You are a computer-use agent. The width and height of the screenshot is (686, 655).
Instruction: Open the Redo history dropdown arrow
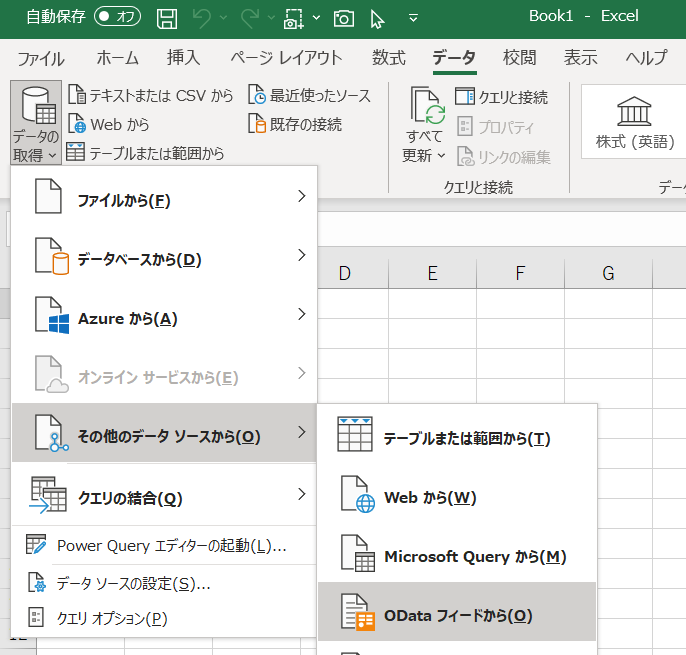click(x=271, y=18)
